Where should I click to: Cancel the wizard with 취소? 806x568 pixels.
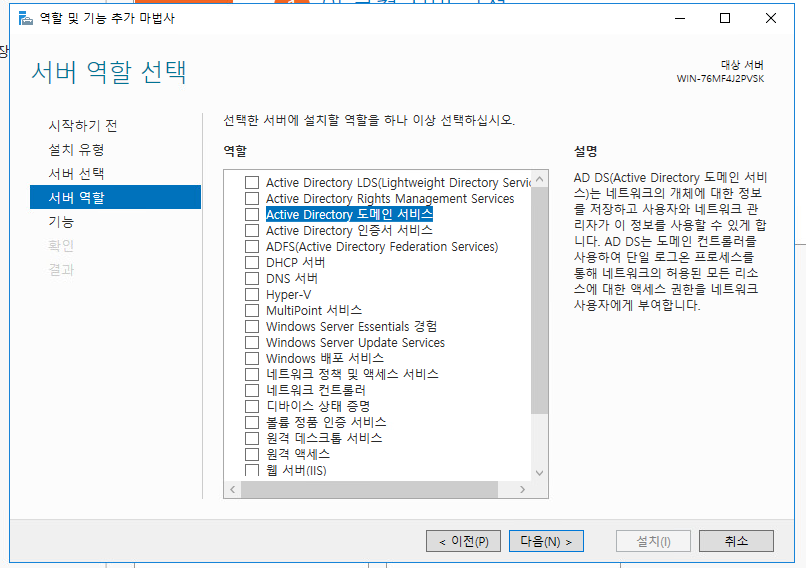click(x=736, y=541)
